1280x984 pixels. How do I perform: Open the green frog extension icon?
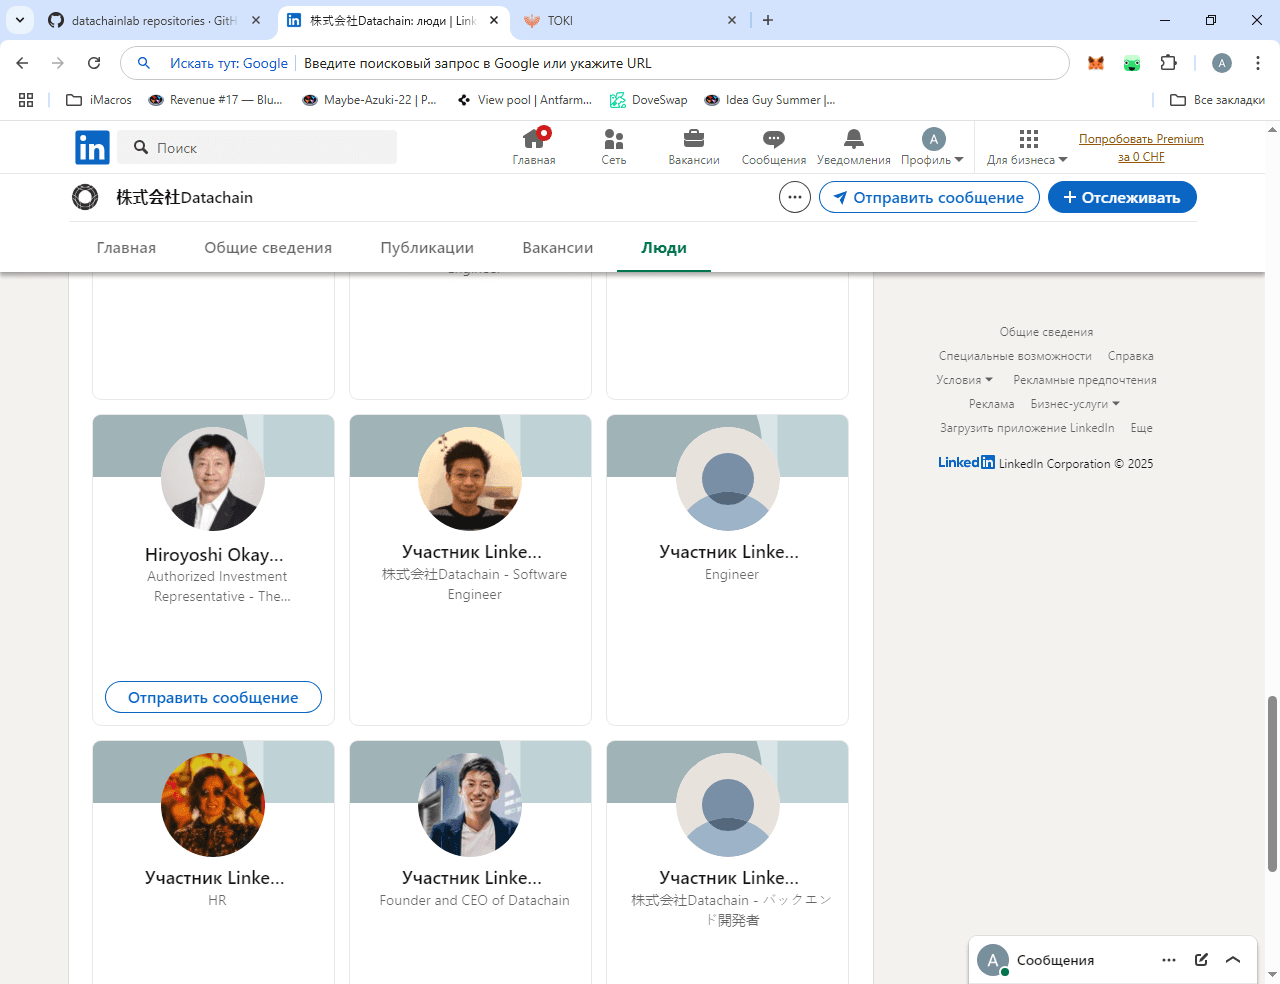1132,63
